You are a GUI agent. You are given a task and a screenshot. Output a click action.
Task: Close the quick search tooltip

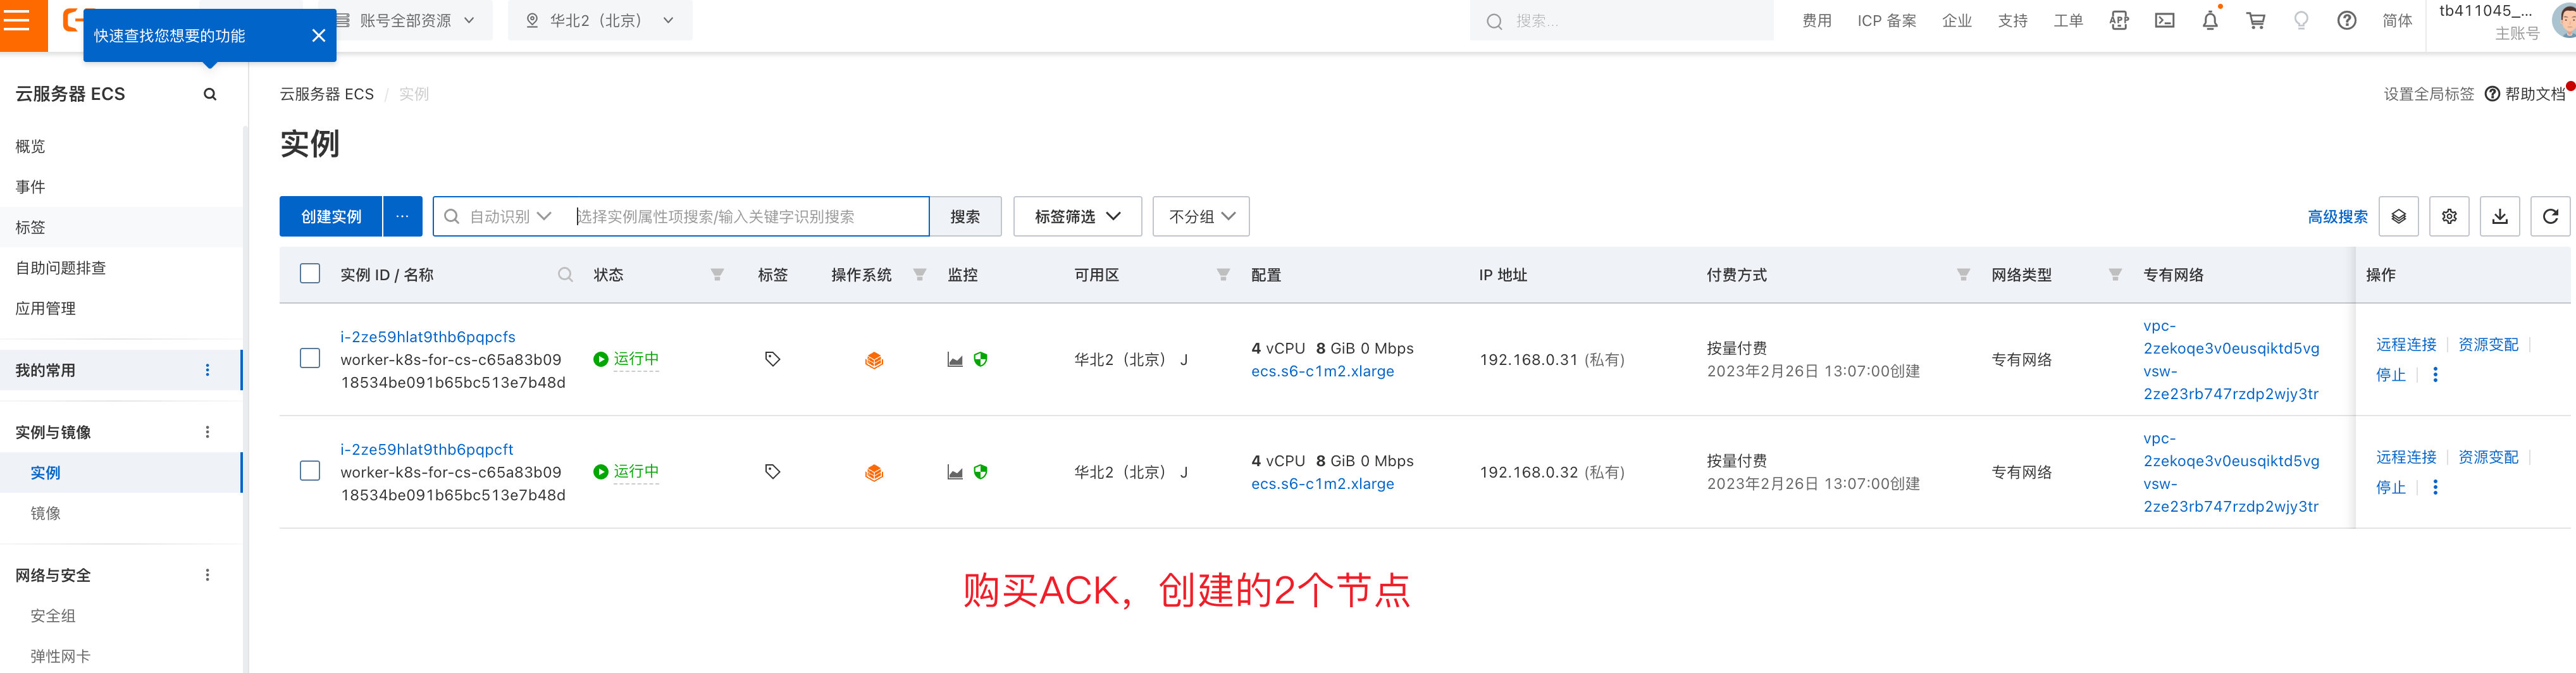tap(318, 36)
